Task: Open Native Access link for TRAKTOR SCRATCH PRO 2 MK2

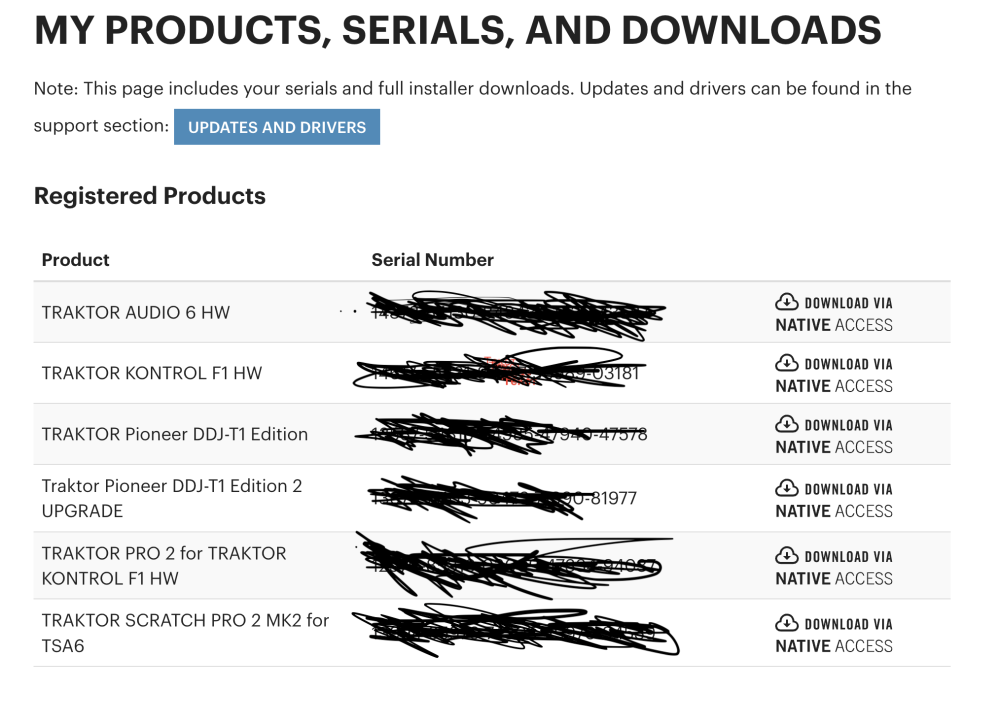Action: (x=834, y=635)
